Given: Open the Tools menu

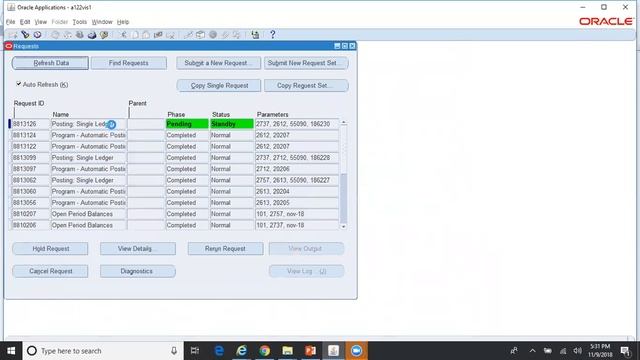Looking at the screenshot, I should [x=80, y=22].
